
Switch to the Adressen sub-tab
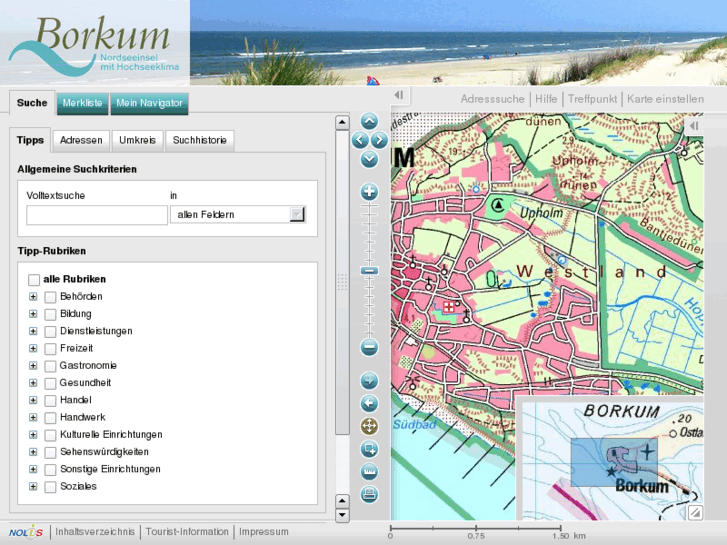[81, 140]
